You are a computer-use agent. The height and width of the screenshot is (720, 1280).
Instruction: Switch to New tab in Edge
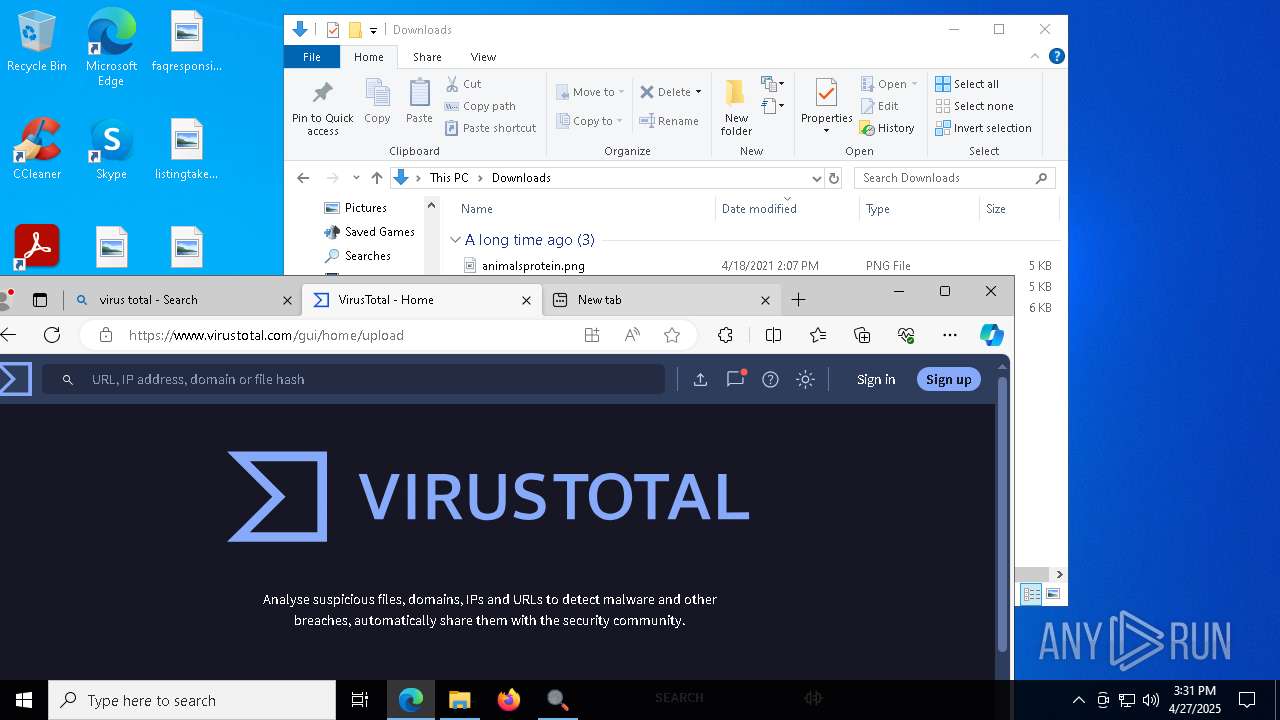click(x=660, y=300)
